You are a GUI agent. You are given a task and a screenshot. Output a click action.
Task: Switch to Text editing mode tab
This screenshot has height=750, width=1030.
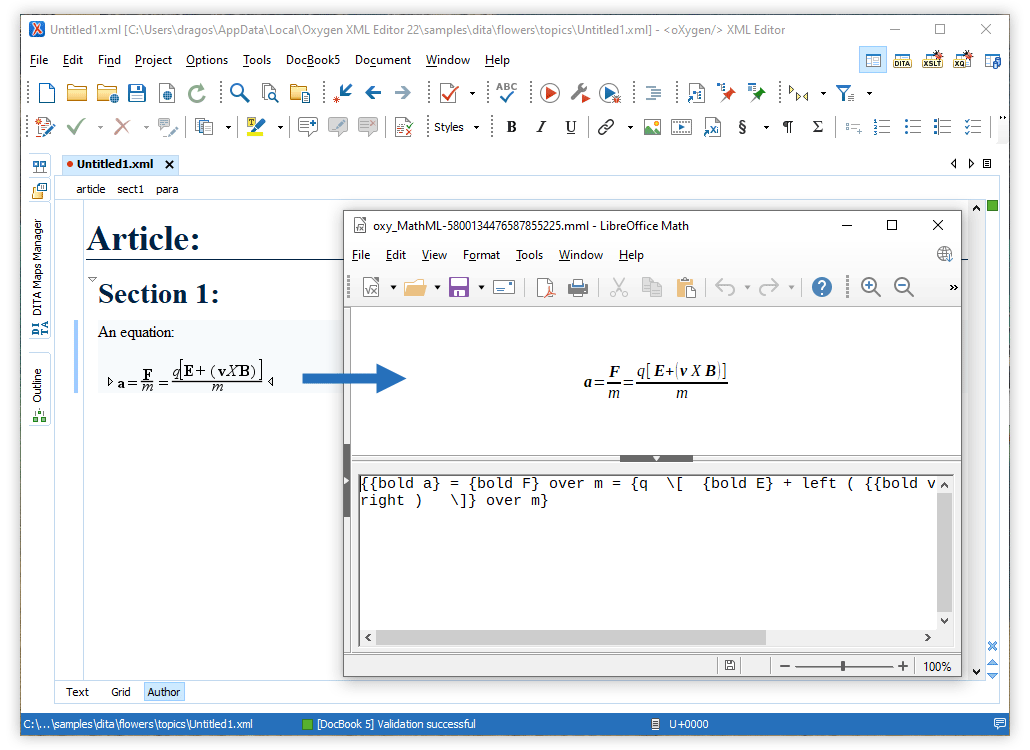pos(77,692)
